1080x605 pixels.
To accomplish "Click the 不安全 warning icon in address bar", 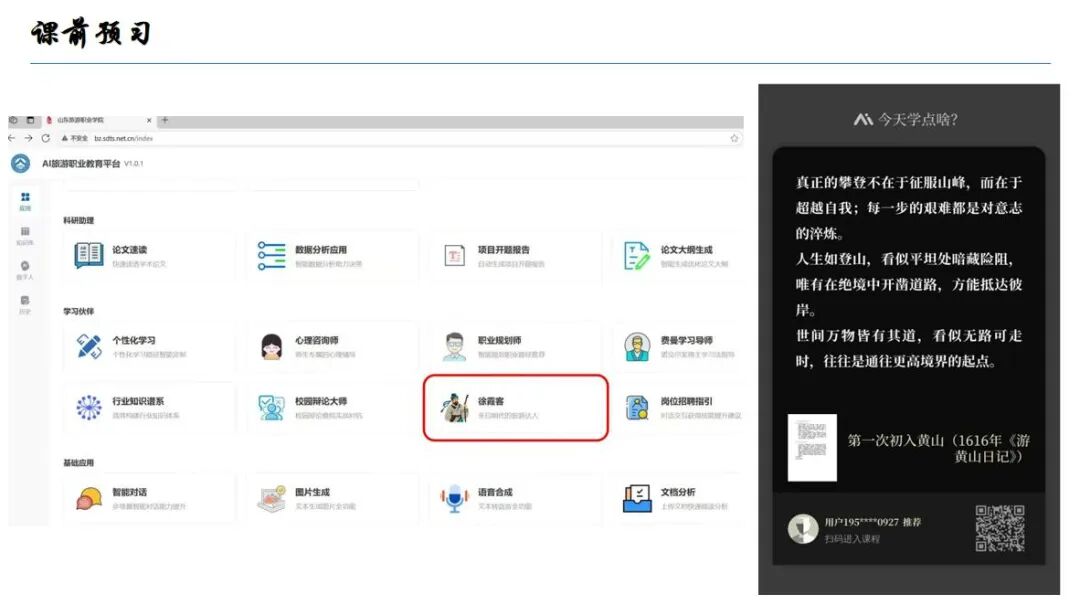I will pyautogui.click(x=65, y=139).
